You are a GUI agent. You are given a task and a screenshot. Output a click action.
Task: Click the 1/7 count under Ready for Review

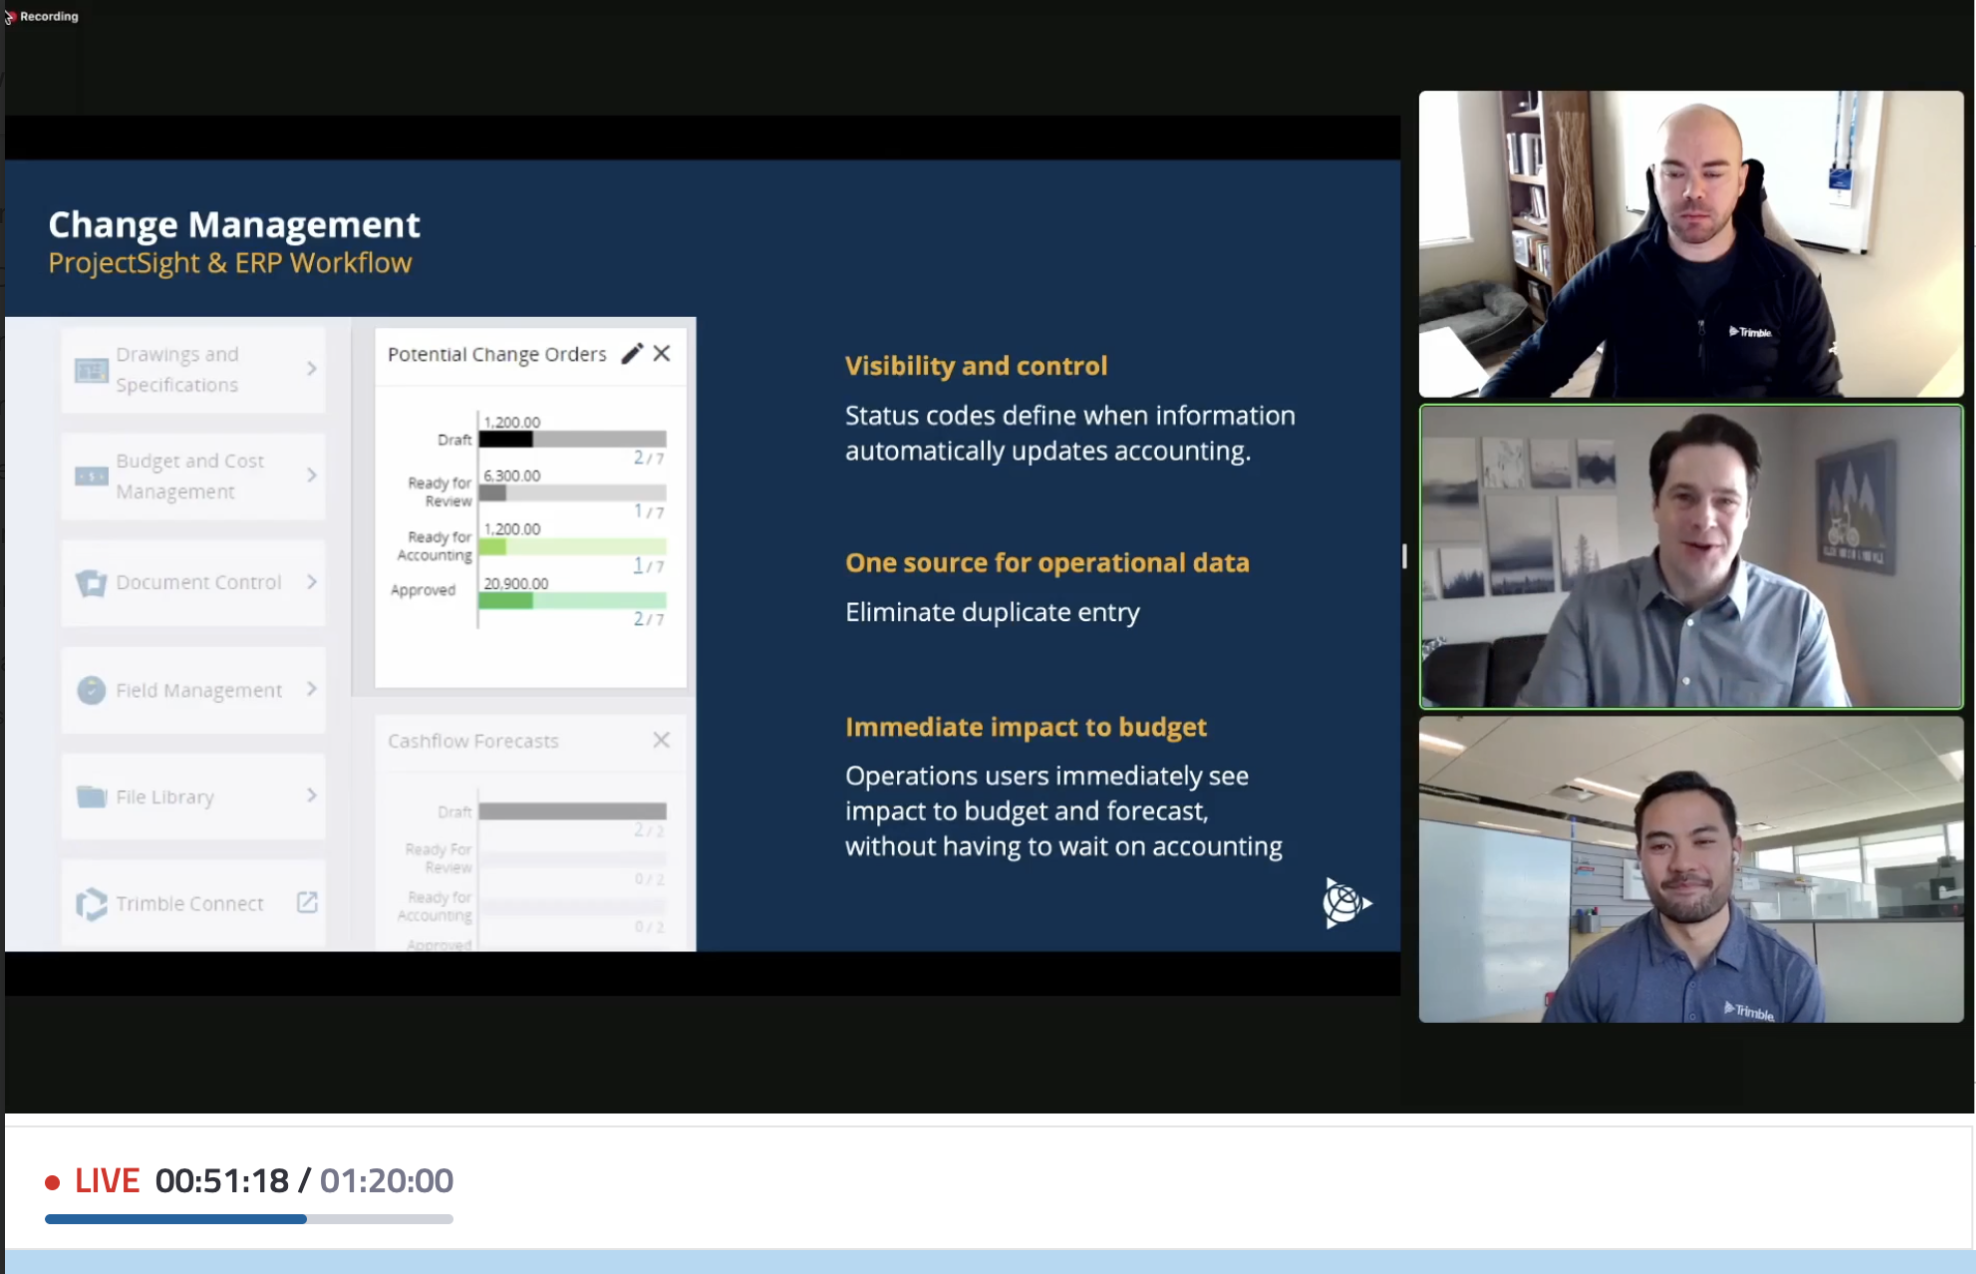pyautogui.click(x=649, y=512)
